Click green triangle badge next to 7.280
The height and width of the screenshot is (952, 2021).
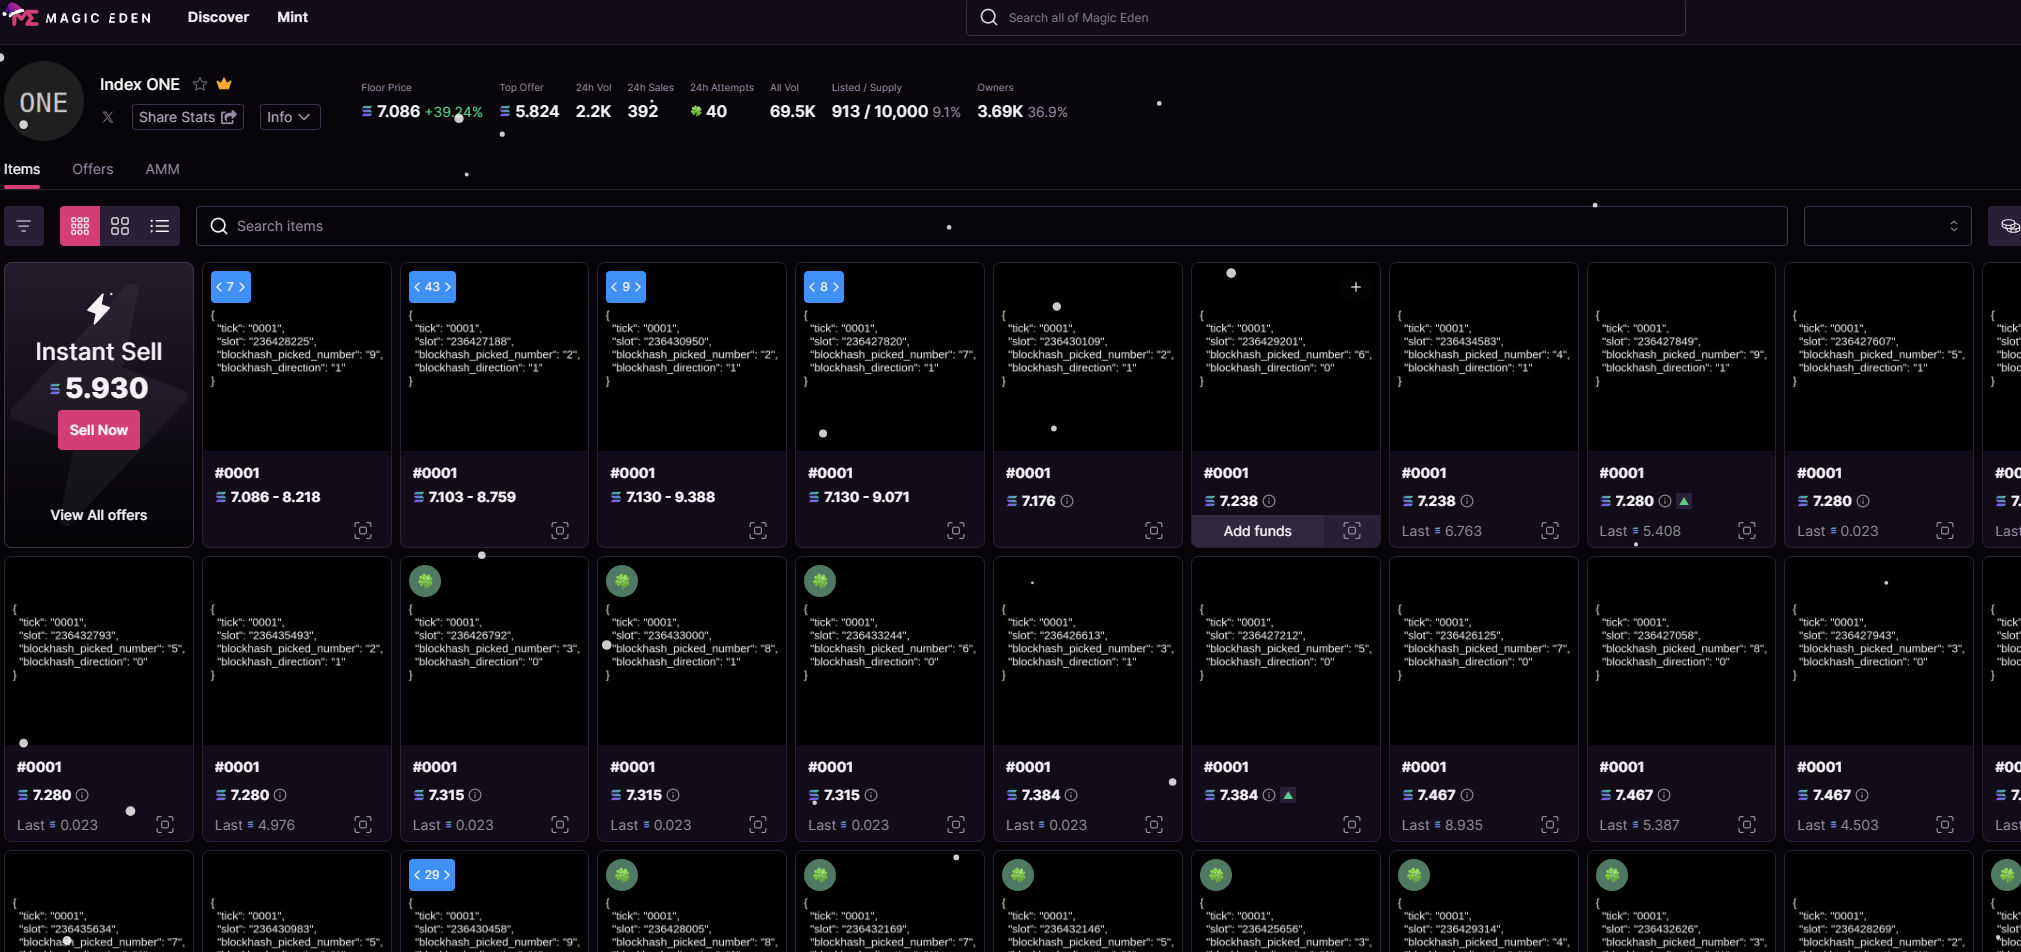pyautogui.click(x=1684, y=501)
